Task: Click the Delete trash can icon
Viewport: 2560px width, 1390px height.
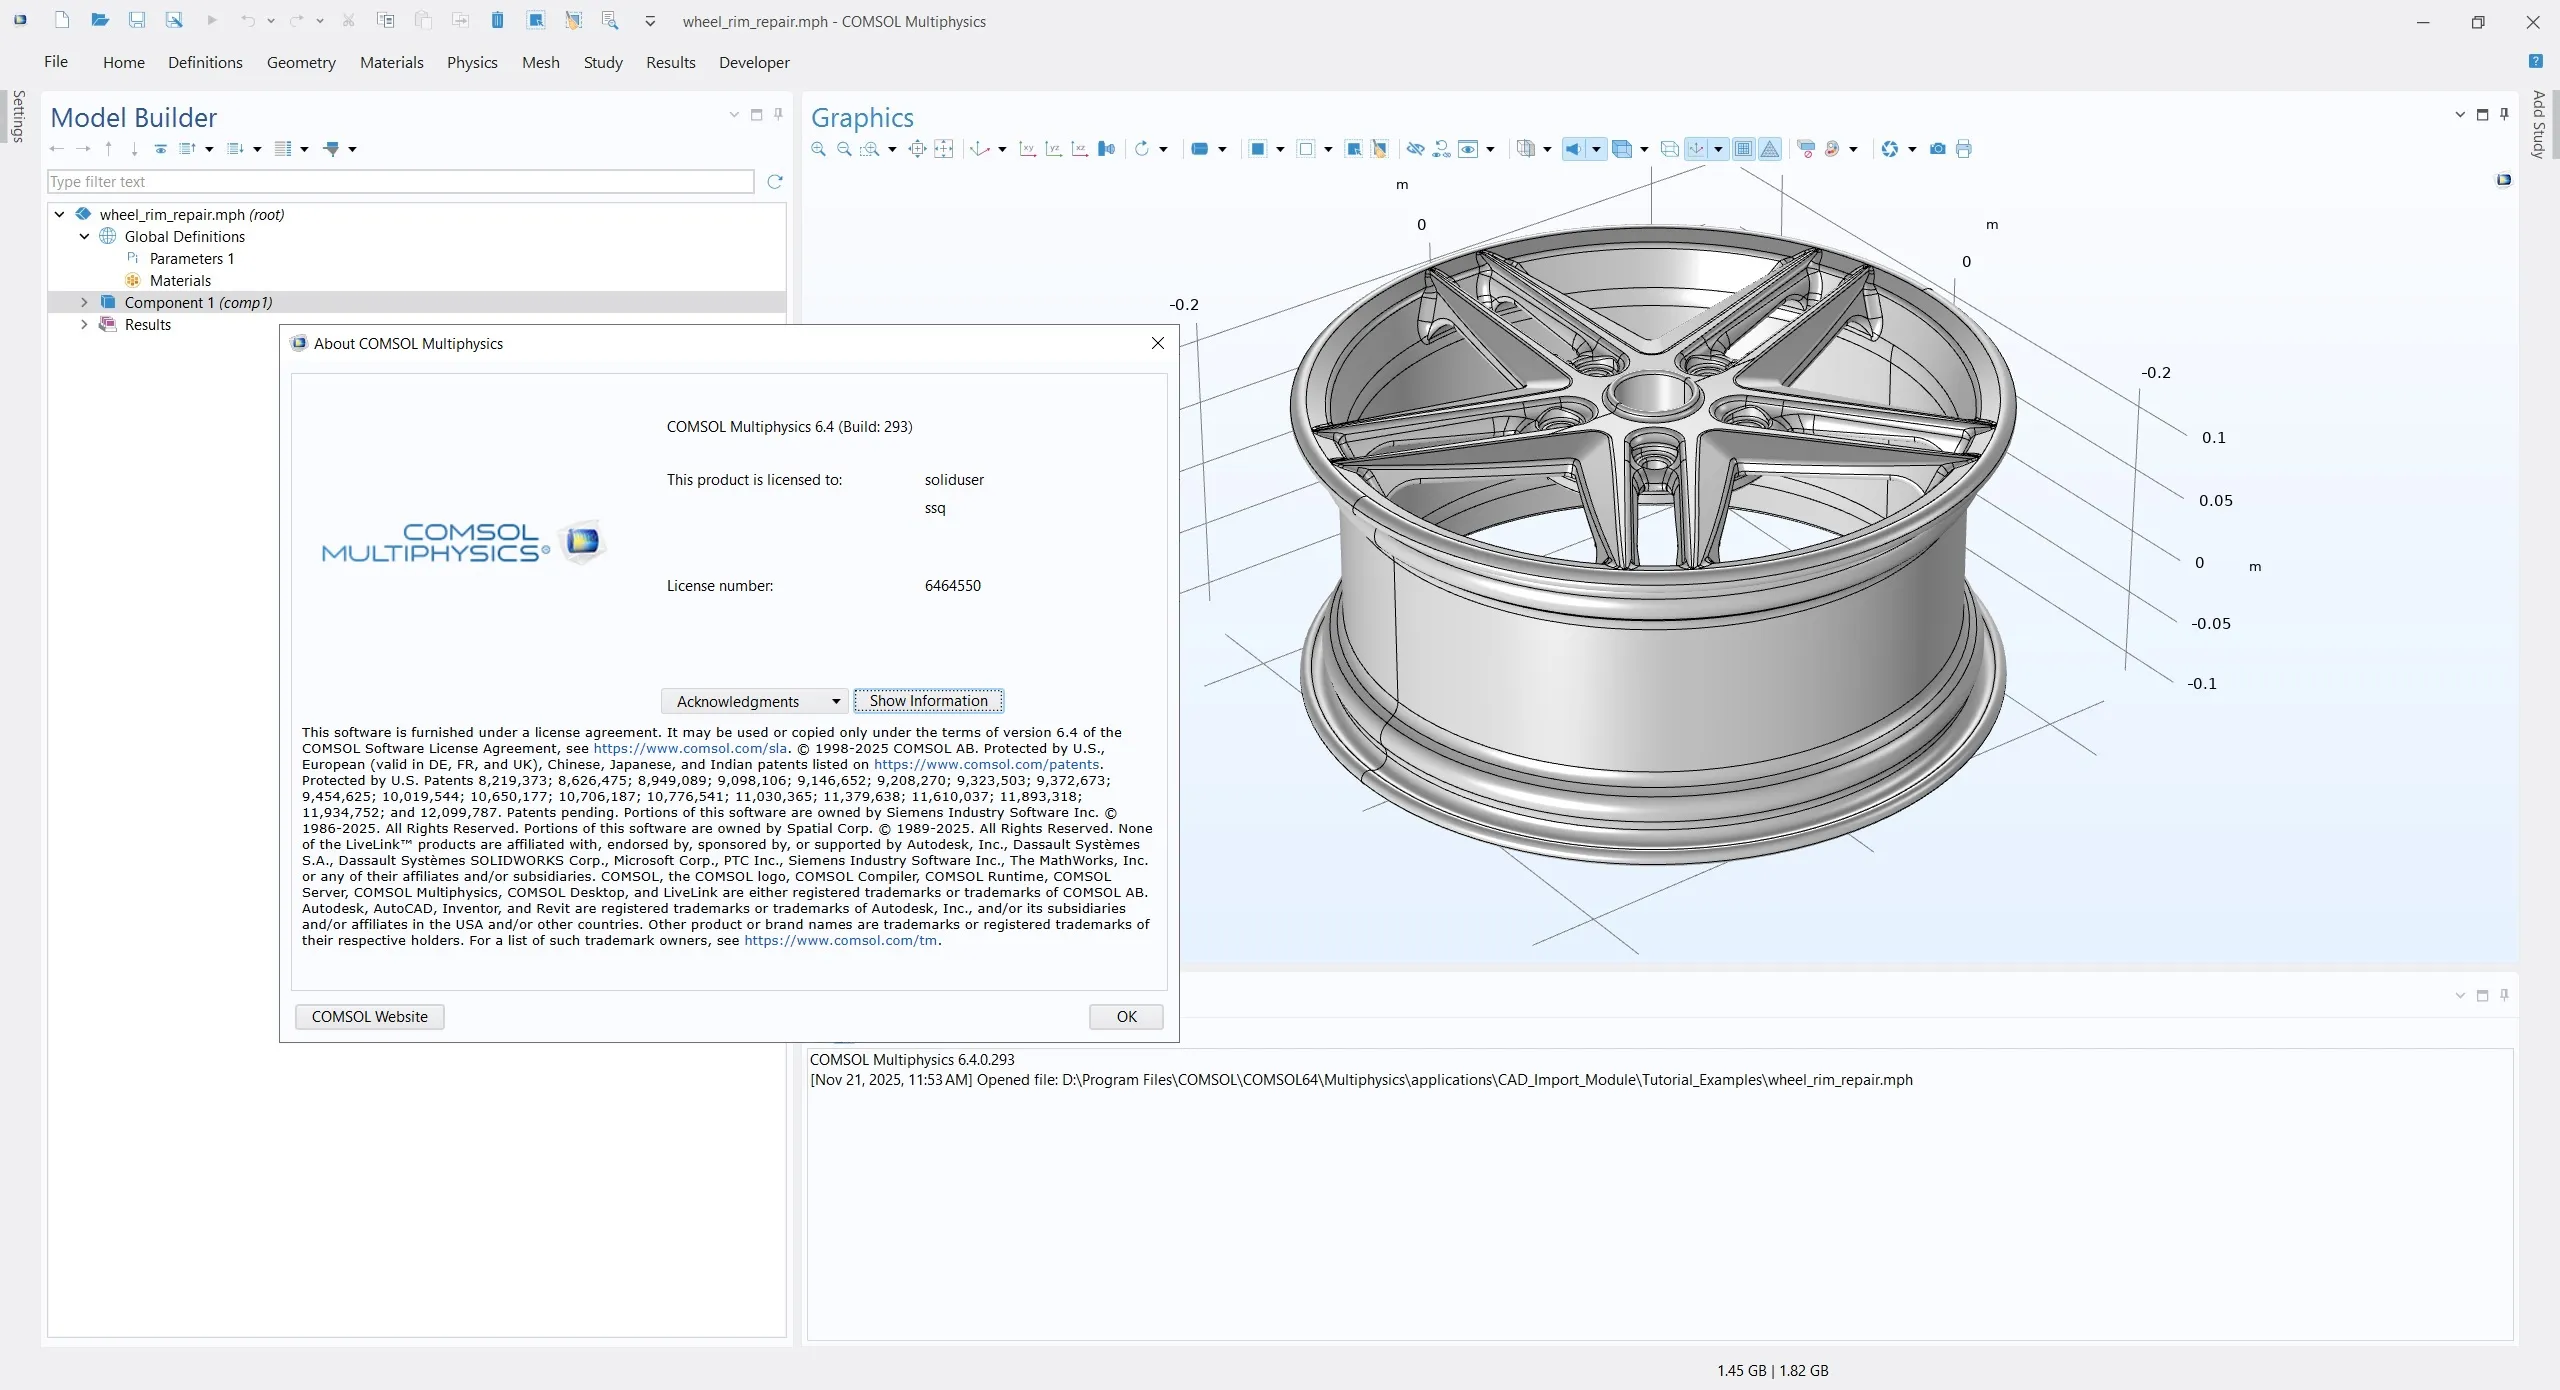Action: point(497,20)
